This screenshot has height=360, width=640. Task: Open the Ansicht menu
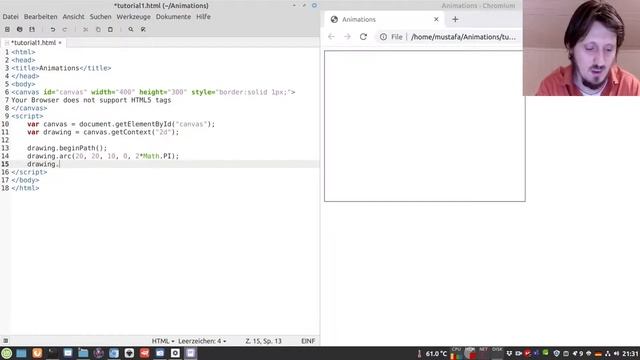pos(73,17)
